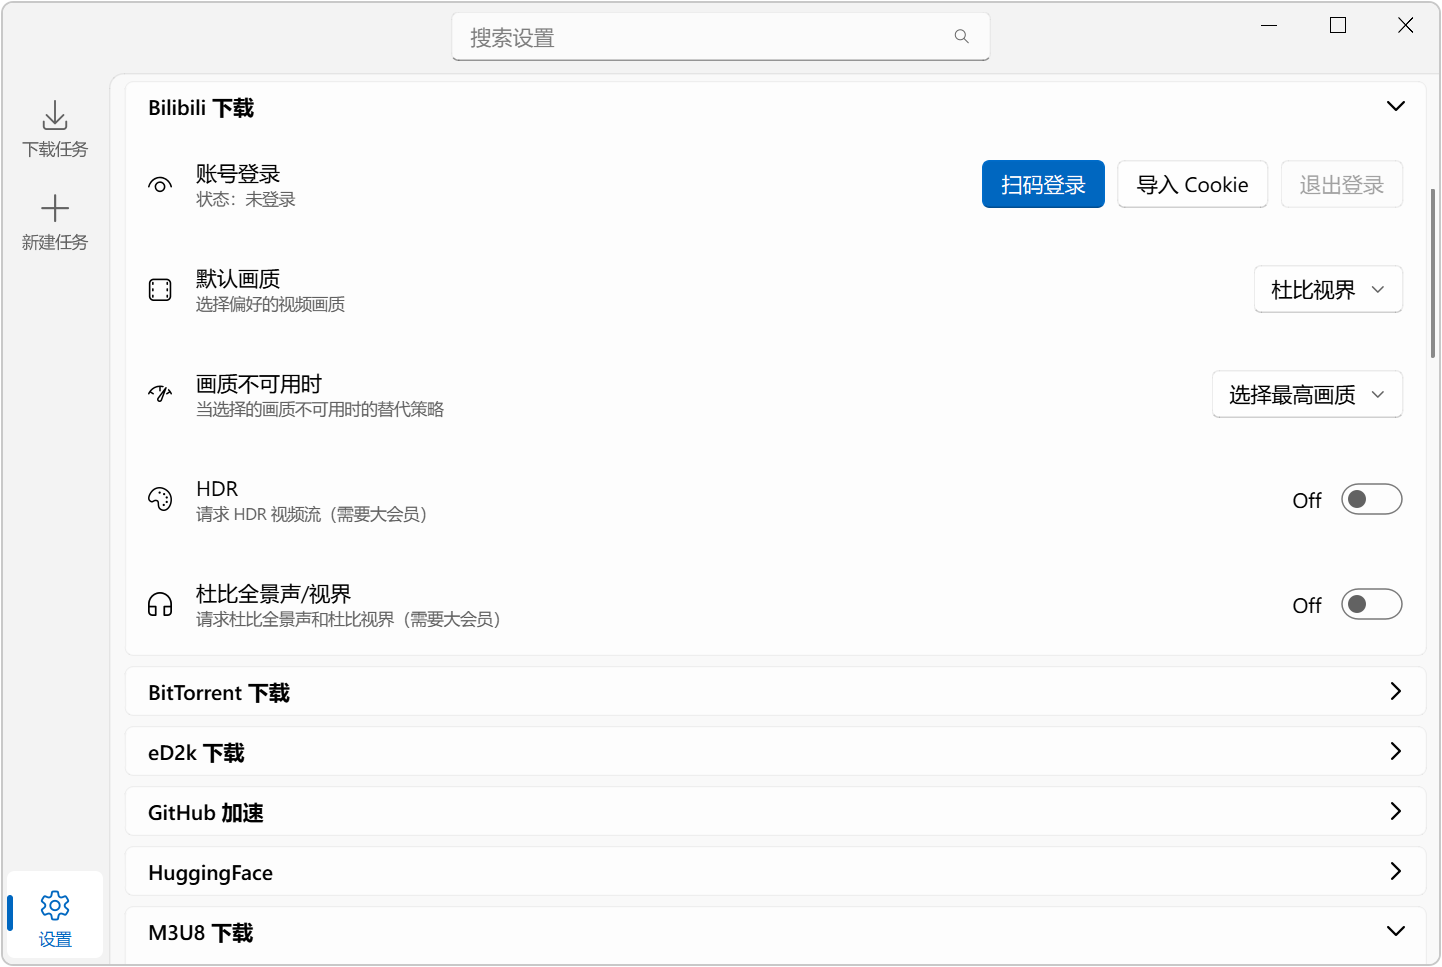The width and height of the screenshot is (1442, 967).
Task: Click the 选择偏好的视频画质 description text
Action: 270,305
